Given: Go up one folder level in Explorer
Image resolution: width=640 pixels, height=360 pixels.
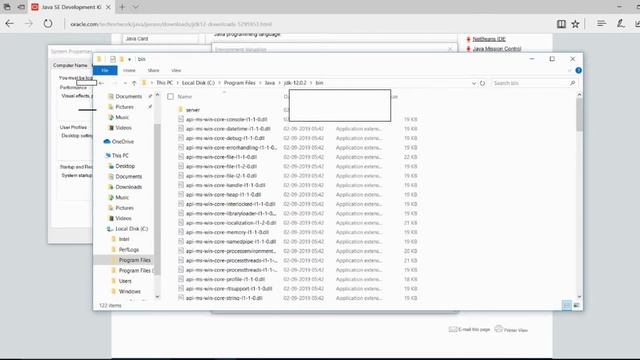Looking at the screenshot, I should point(134,83).
